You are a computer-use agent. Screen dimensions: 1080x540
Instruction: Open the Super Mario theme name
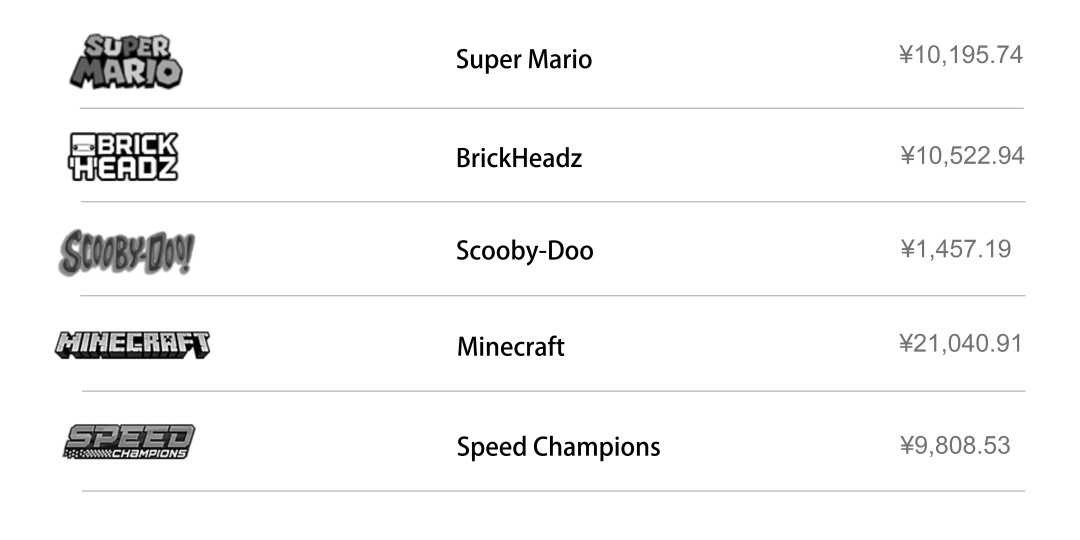click(x=523, y=59)
